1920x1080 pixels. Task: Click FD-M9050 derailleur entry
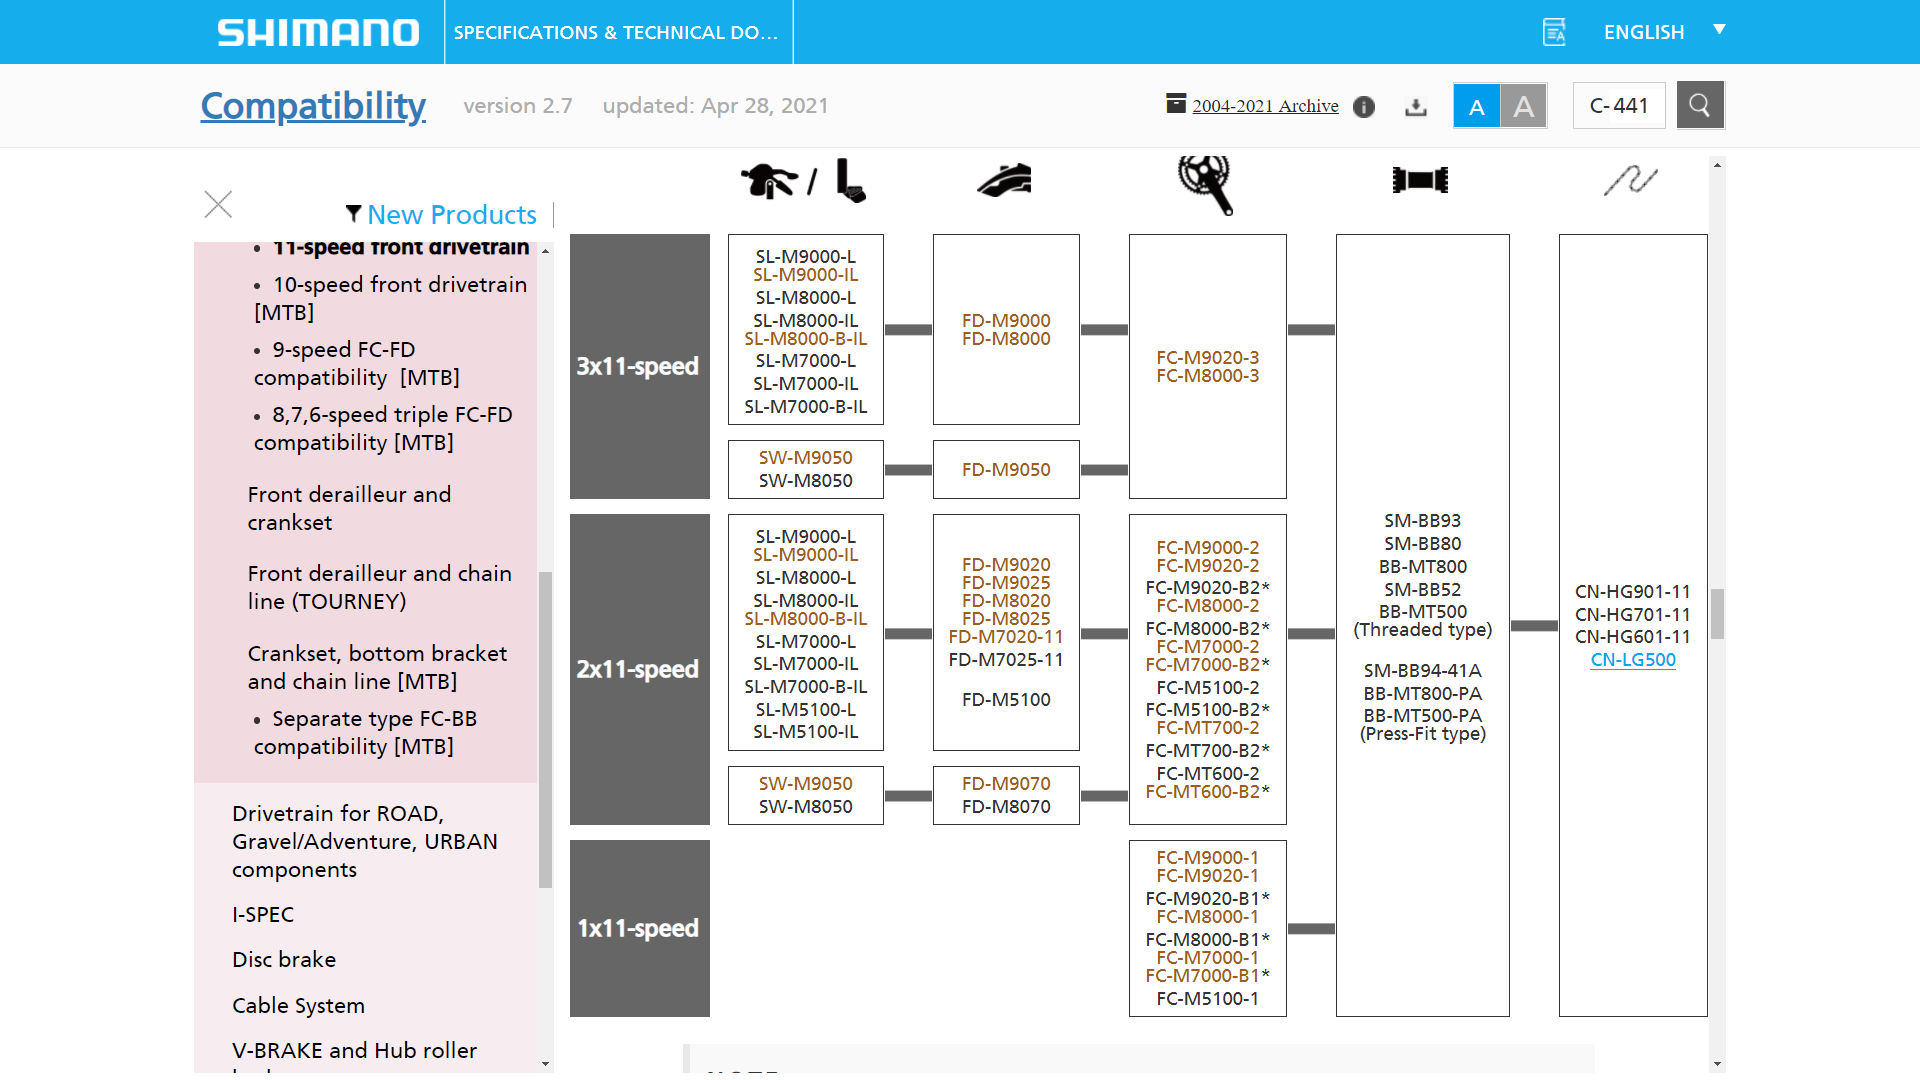[1006, 470]
